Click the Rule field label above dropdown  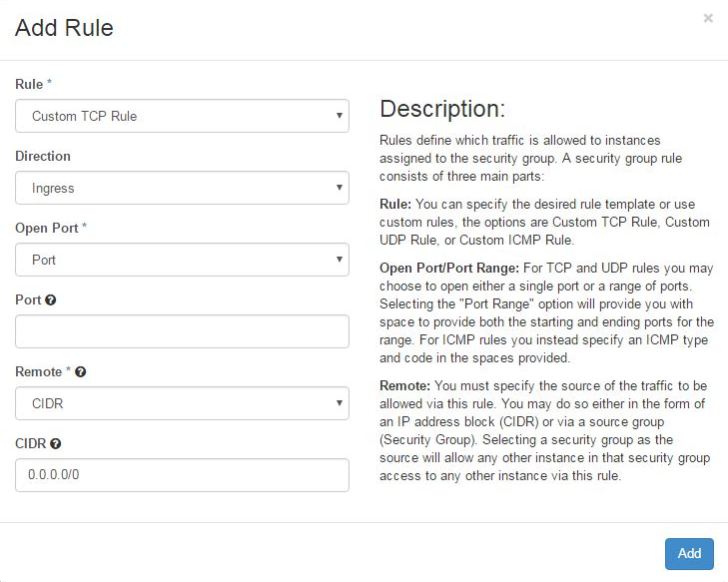29,84
